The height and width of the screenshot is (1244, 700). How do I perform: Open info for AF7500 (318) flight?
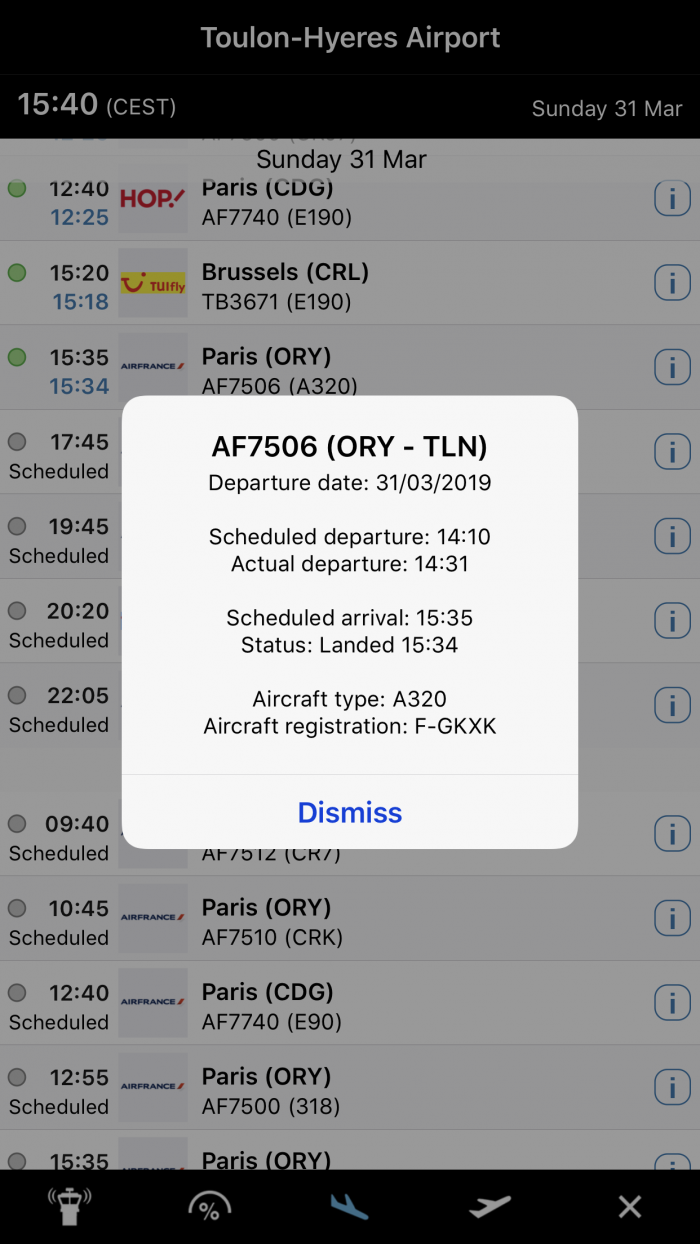coord(672,1087)
